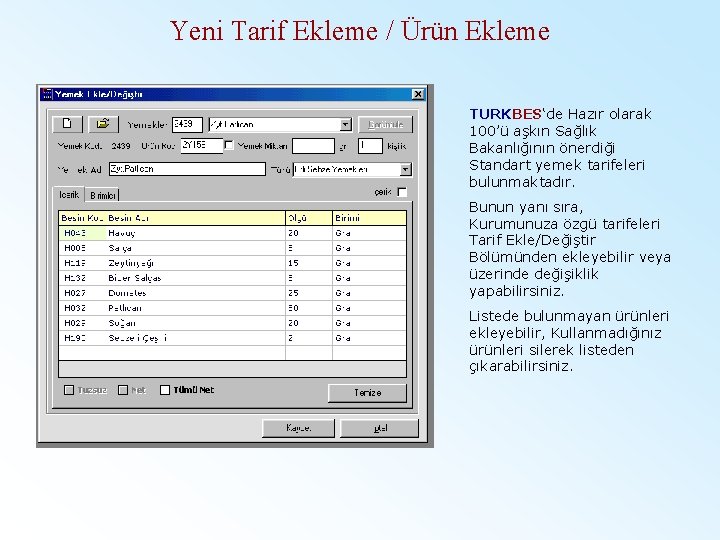Select the Patlıcan ingredient row

click(232, 308)
